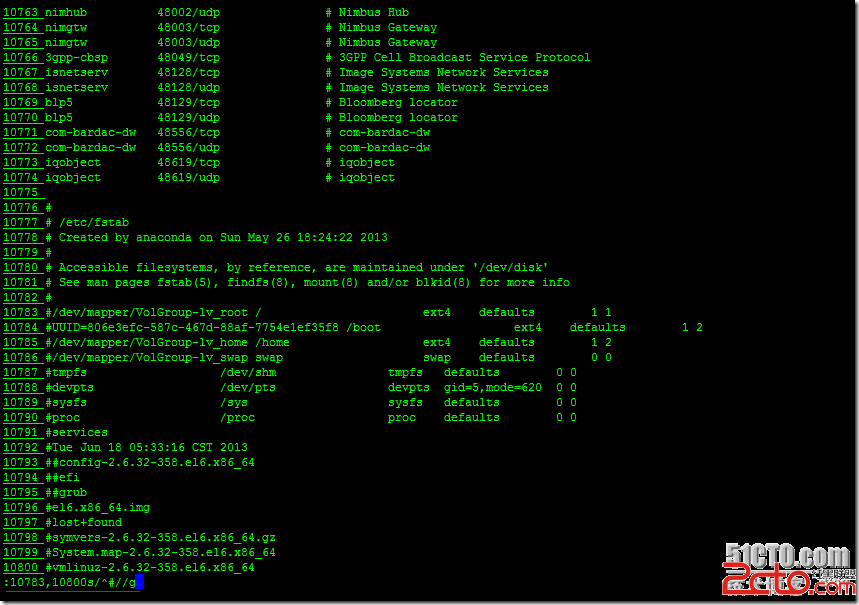Image resolution: width=859 pixels, height=605 pixels.
Task: Click "#/dev/mapper/VolGroup-lv_home" on line 10785
Action: (x=147, y=343)
